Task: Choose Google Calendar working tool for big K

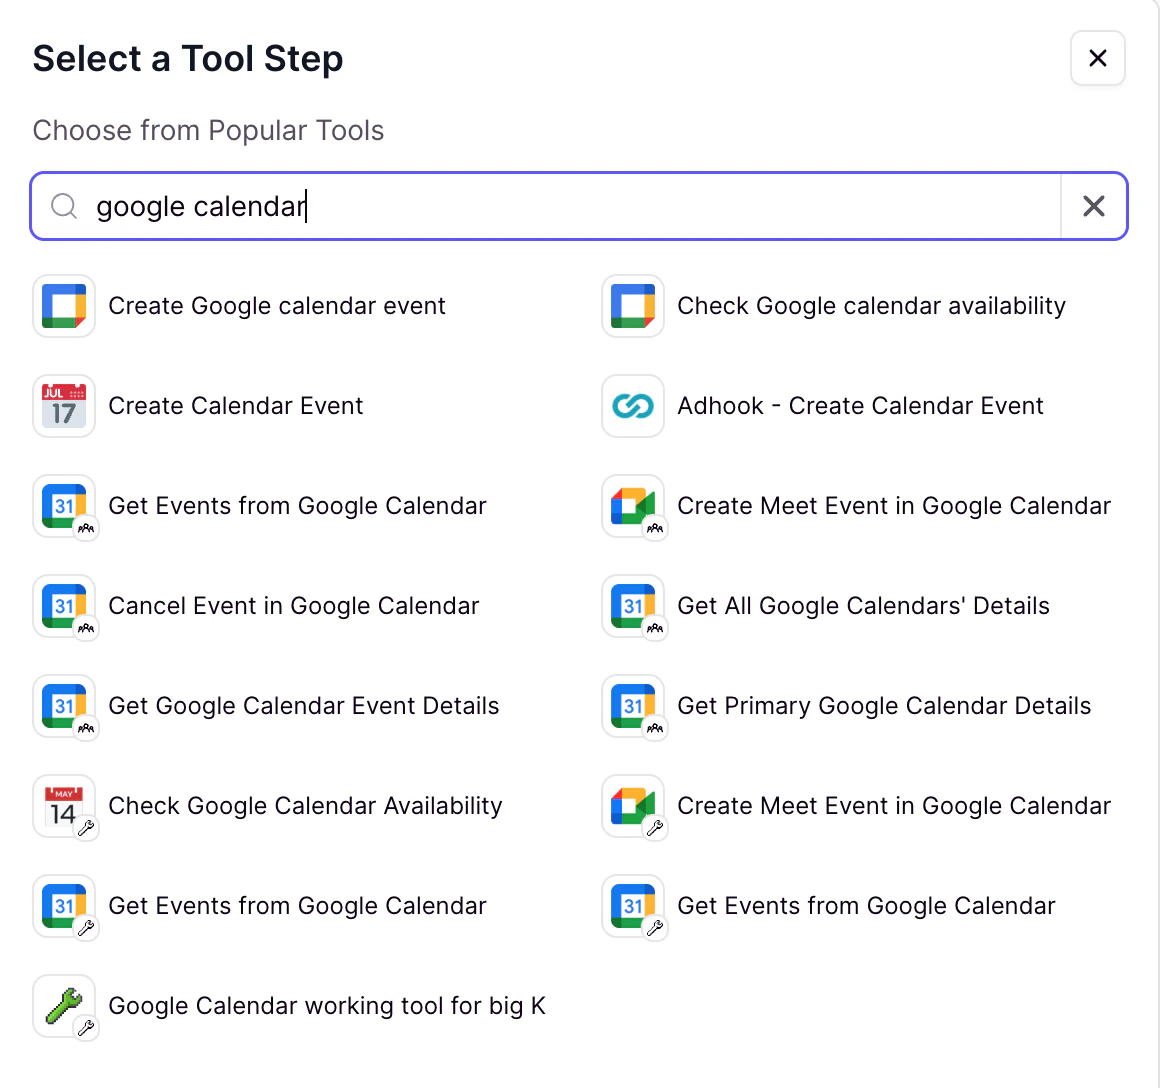Action: 326,1006
